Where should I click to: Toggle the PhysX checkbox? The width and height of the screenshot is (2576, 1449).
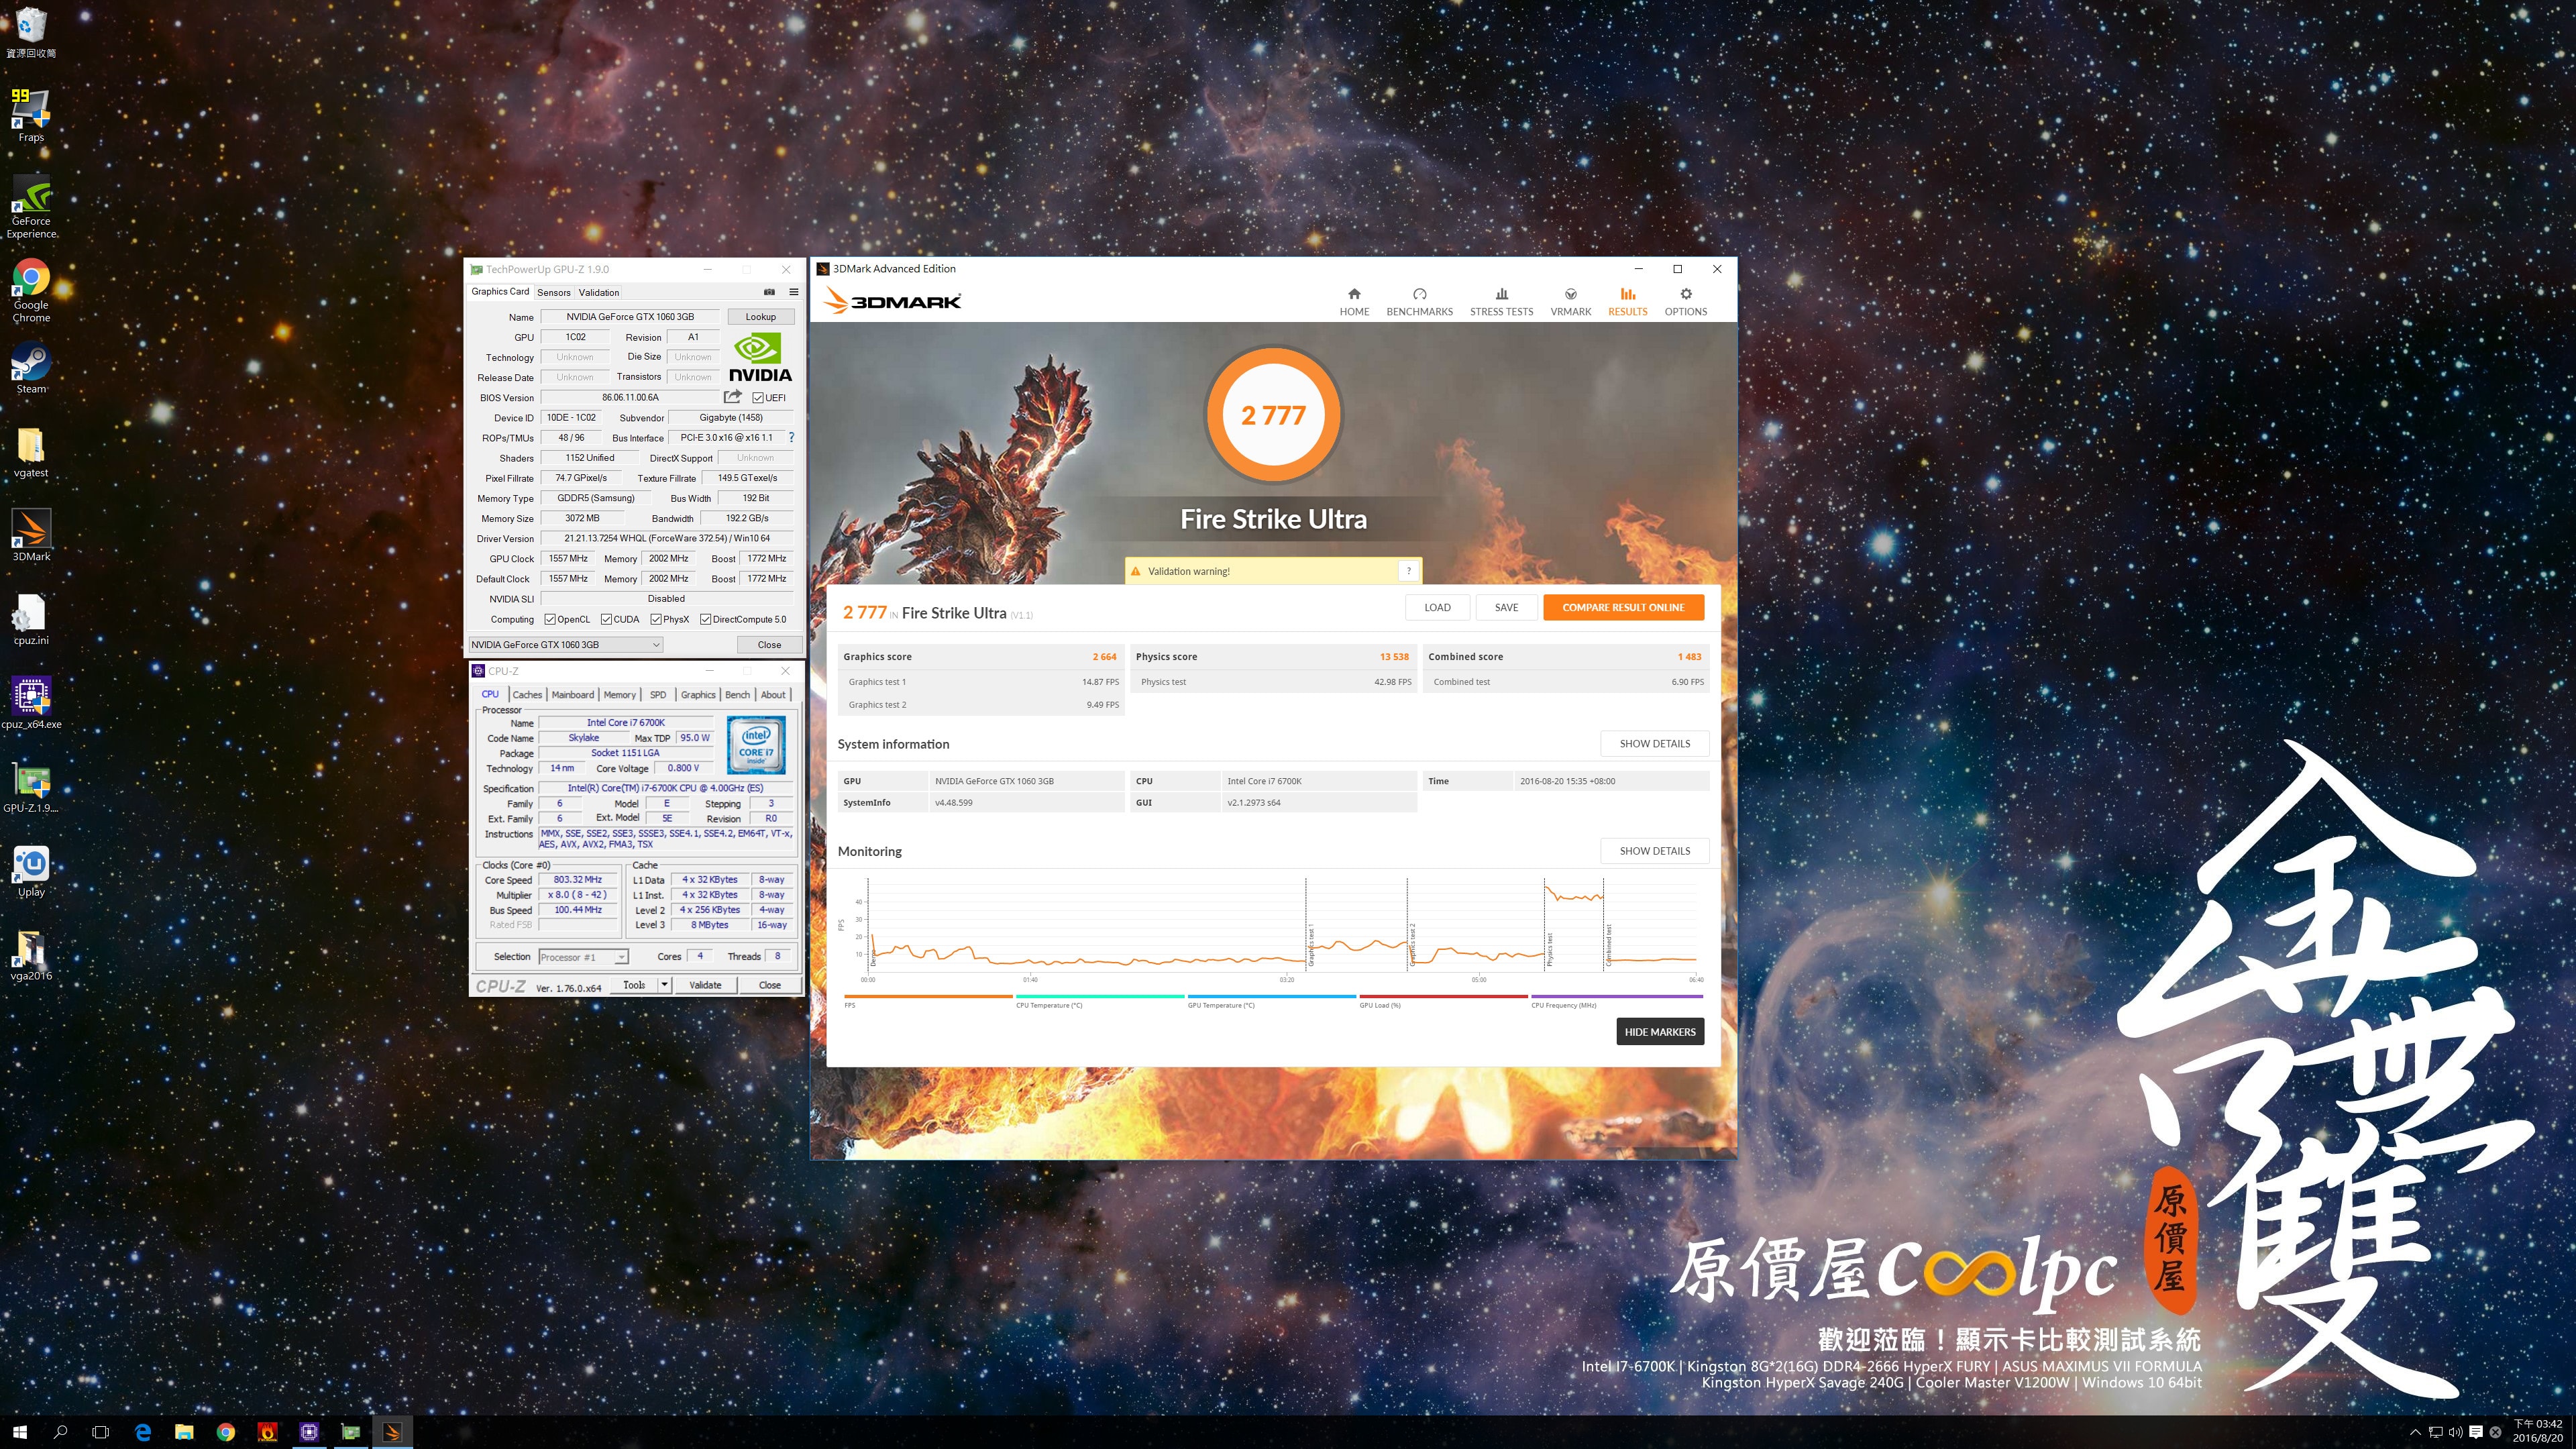(x=656, y=619)
